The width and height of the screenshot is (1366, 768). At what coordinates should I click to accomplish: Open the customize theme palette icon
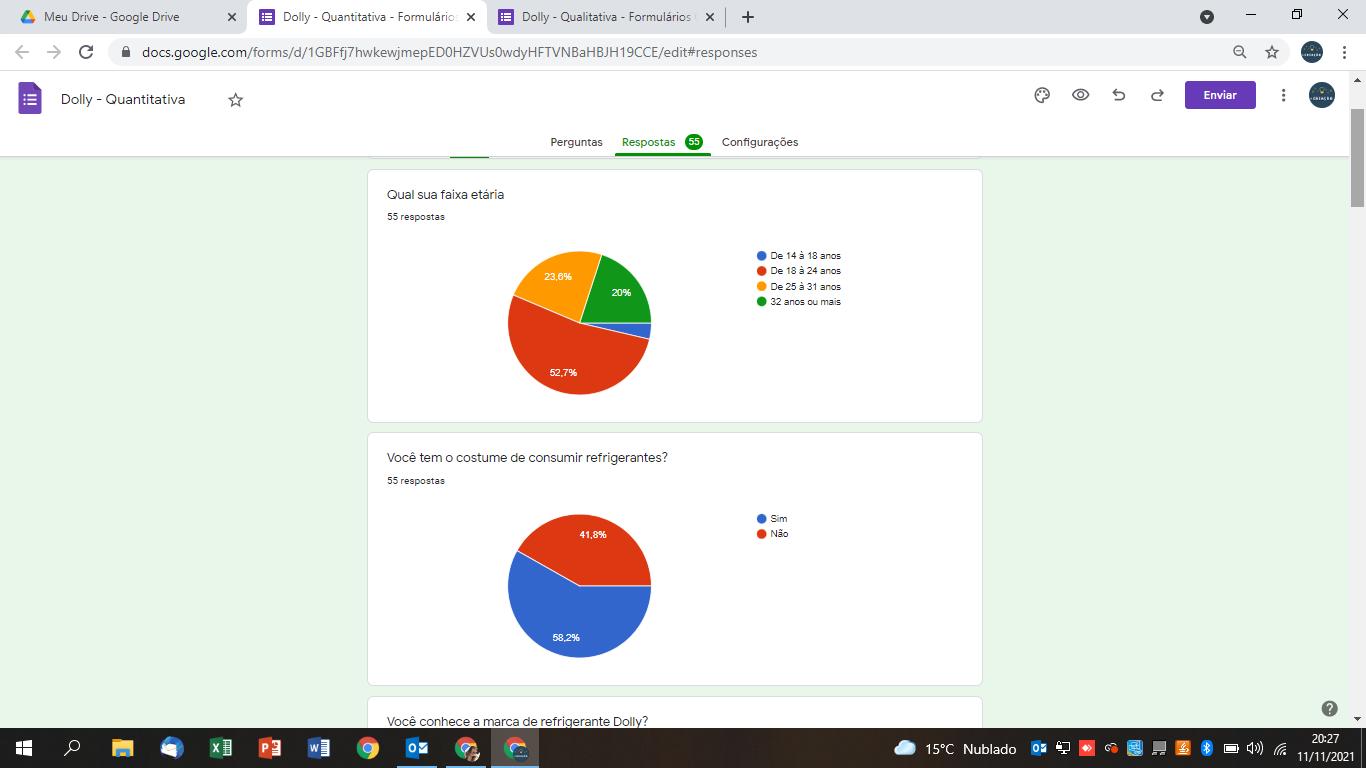point(1042,95)
